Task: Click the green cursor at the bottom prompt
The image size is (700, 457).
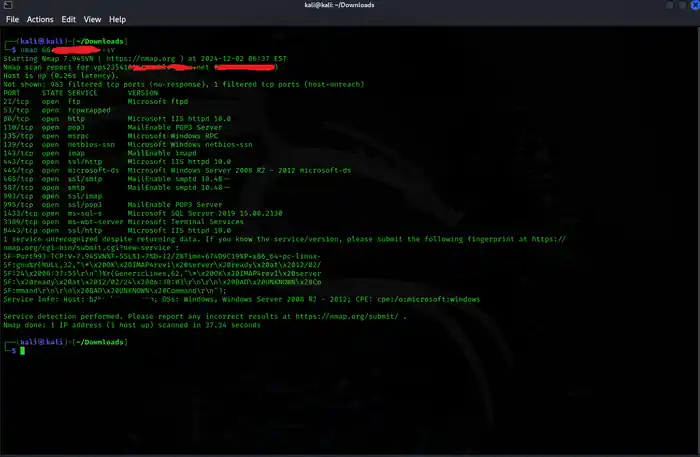Action: coord(22,351)
